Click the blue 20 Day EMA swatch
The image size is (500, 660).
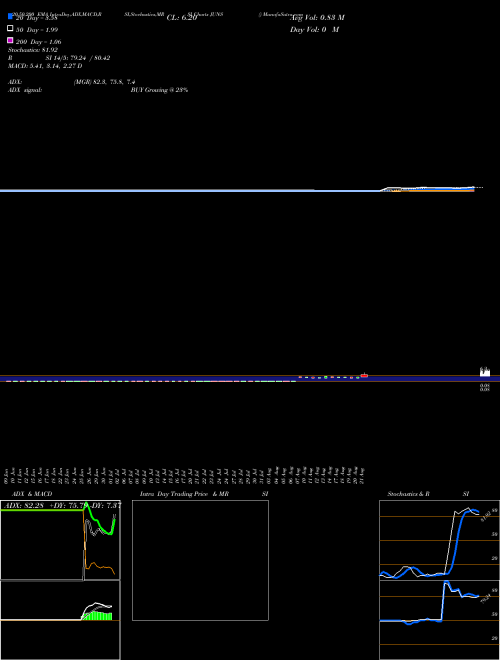tap(10, 16)
